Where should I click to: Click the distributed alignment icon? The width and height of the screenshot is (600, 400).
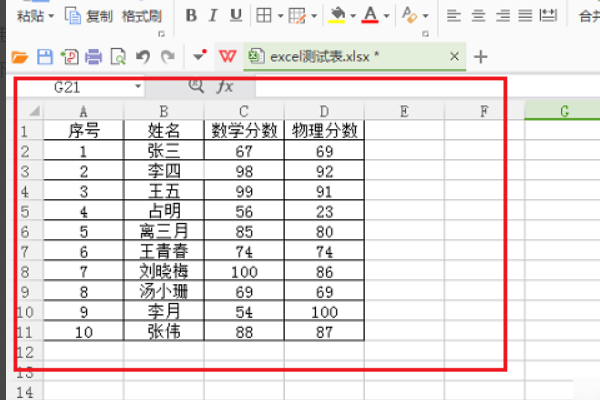click(x=548, y=16)
